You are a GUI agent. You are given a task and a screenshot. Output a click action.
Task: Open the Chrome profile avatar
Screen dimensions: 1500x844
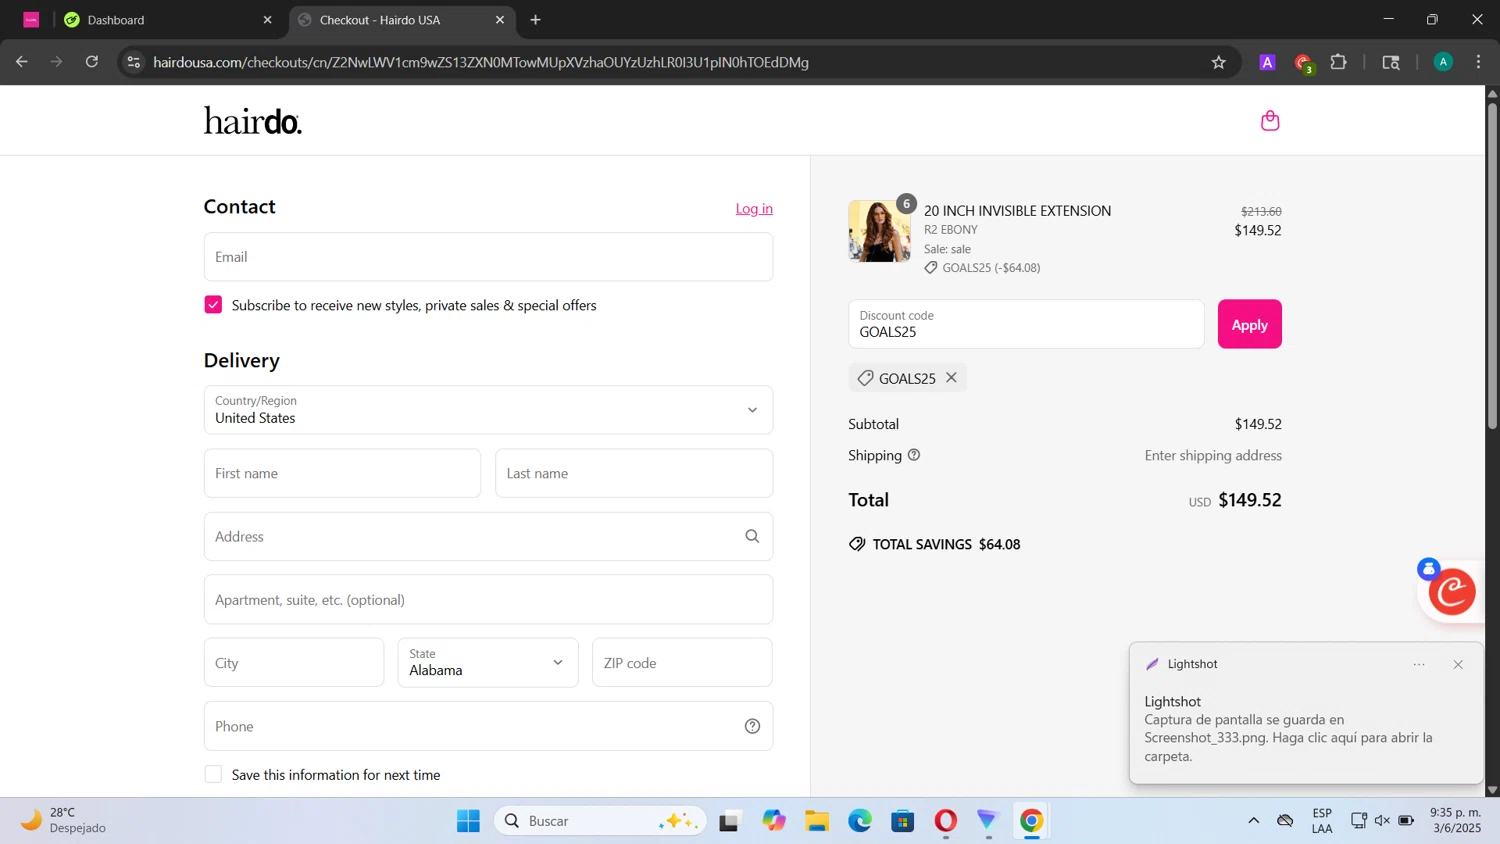click(x=1442, y=62)
